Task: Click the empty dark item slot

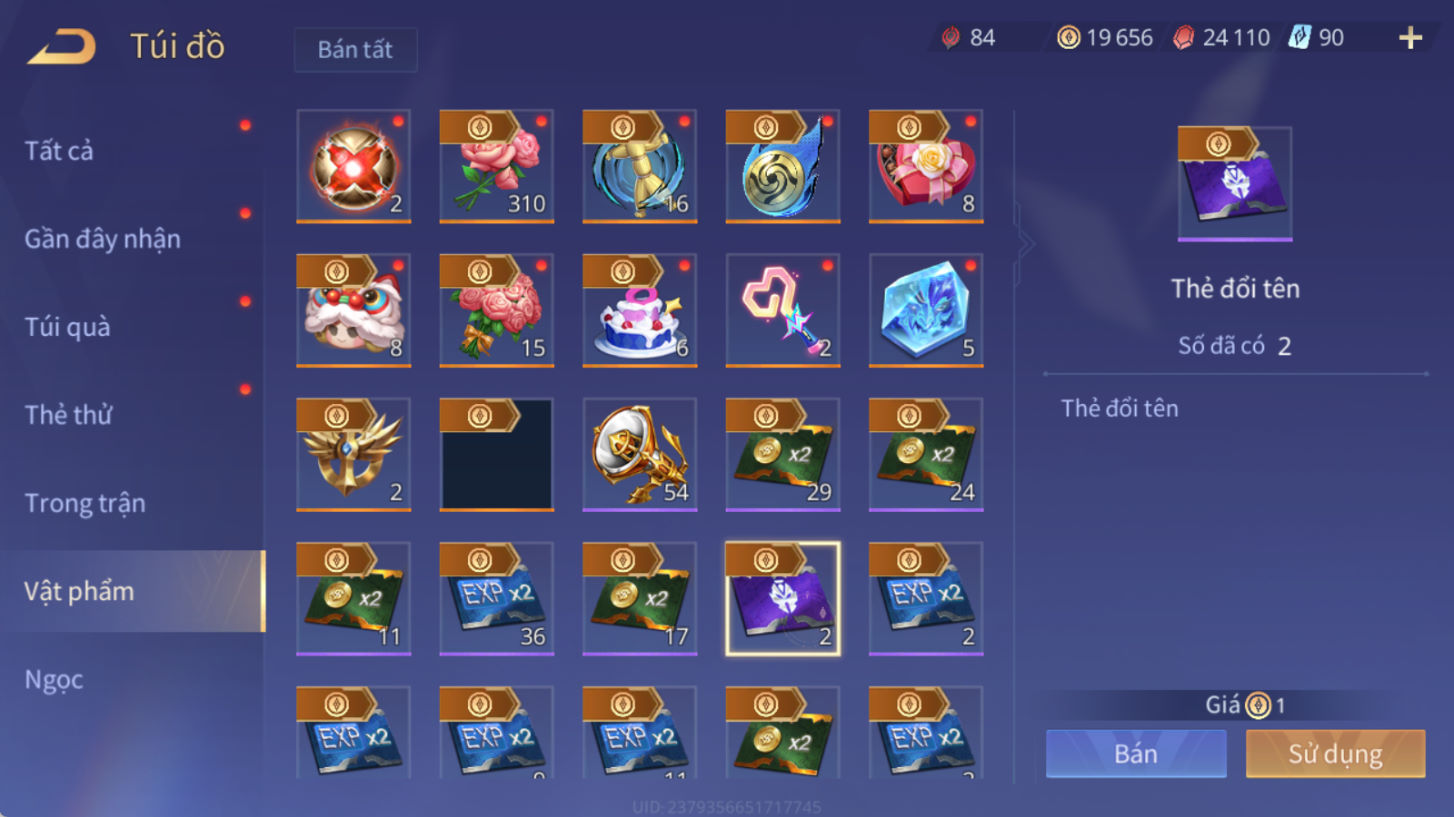Action: pyautogui.click(x=496, y=454)
